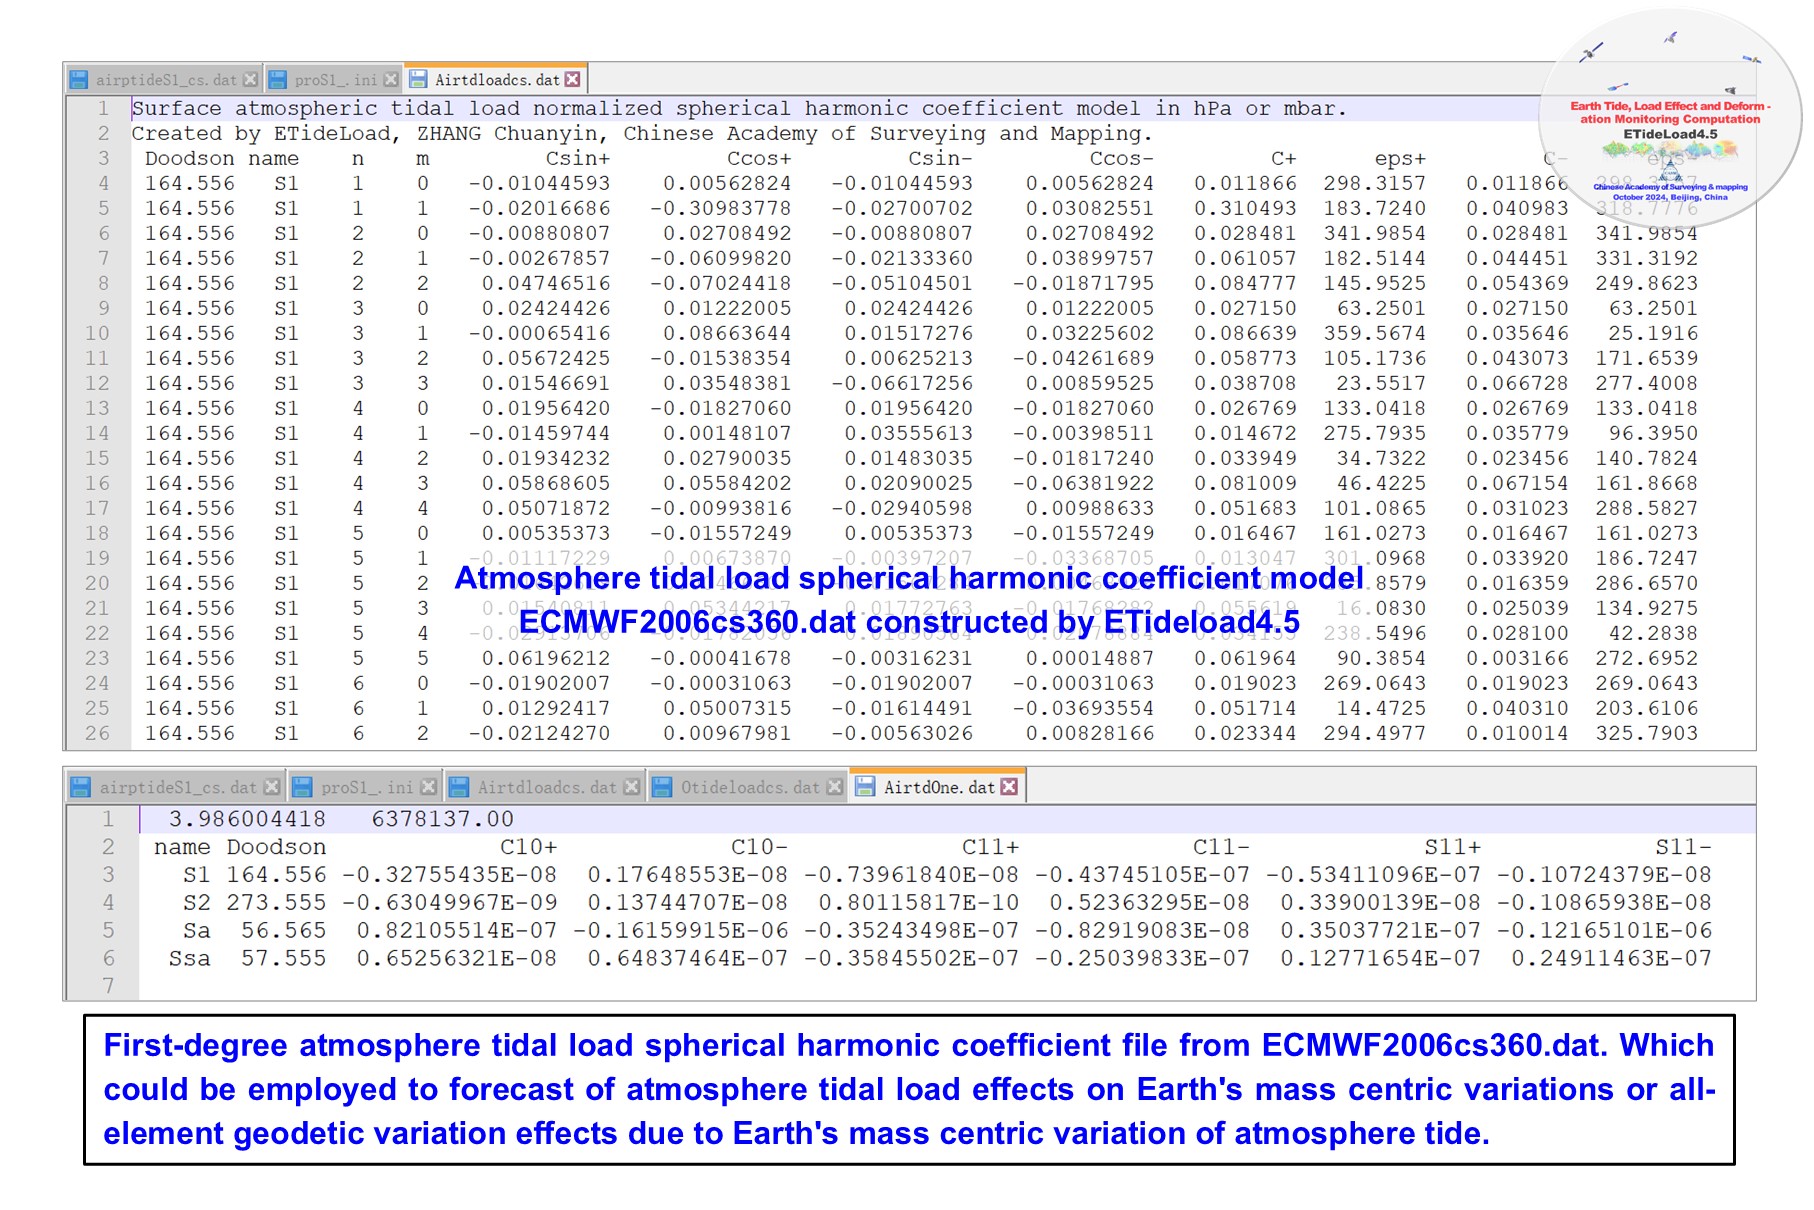Viewport: 1814px width, 1210px height.
Task: Close the upper Airtdloadcs.dat tab
Action: 572,79
